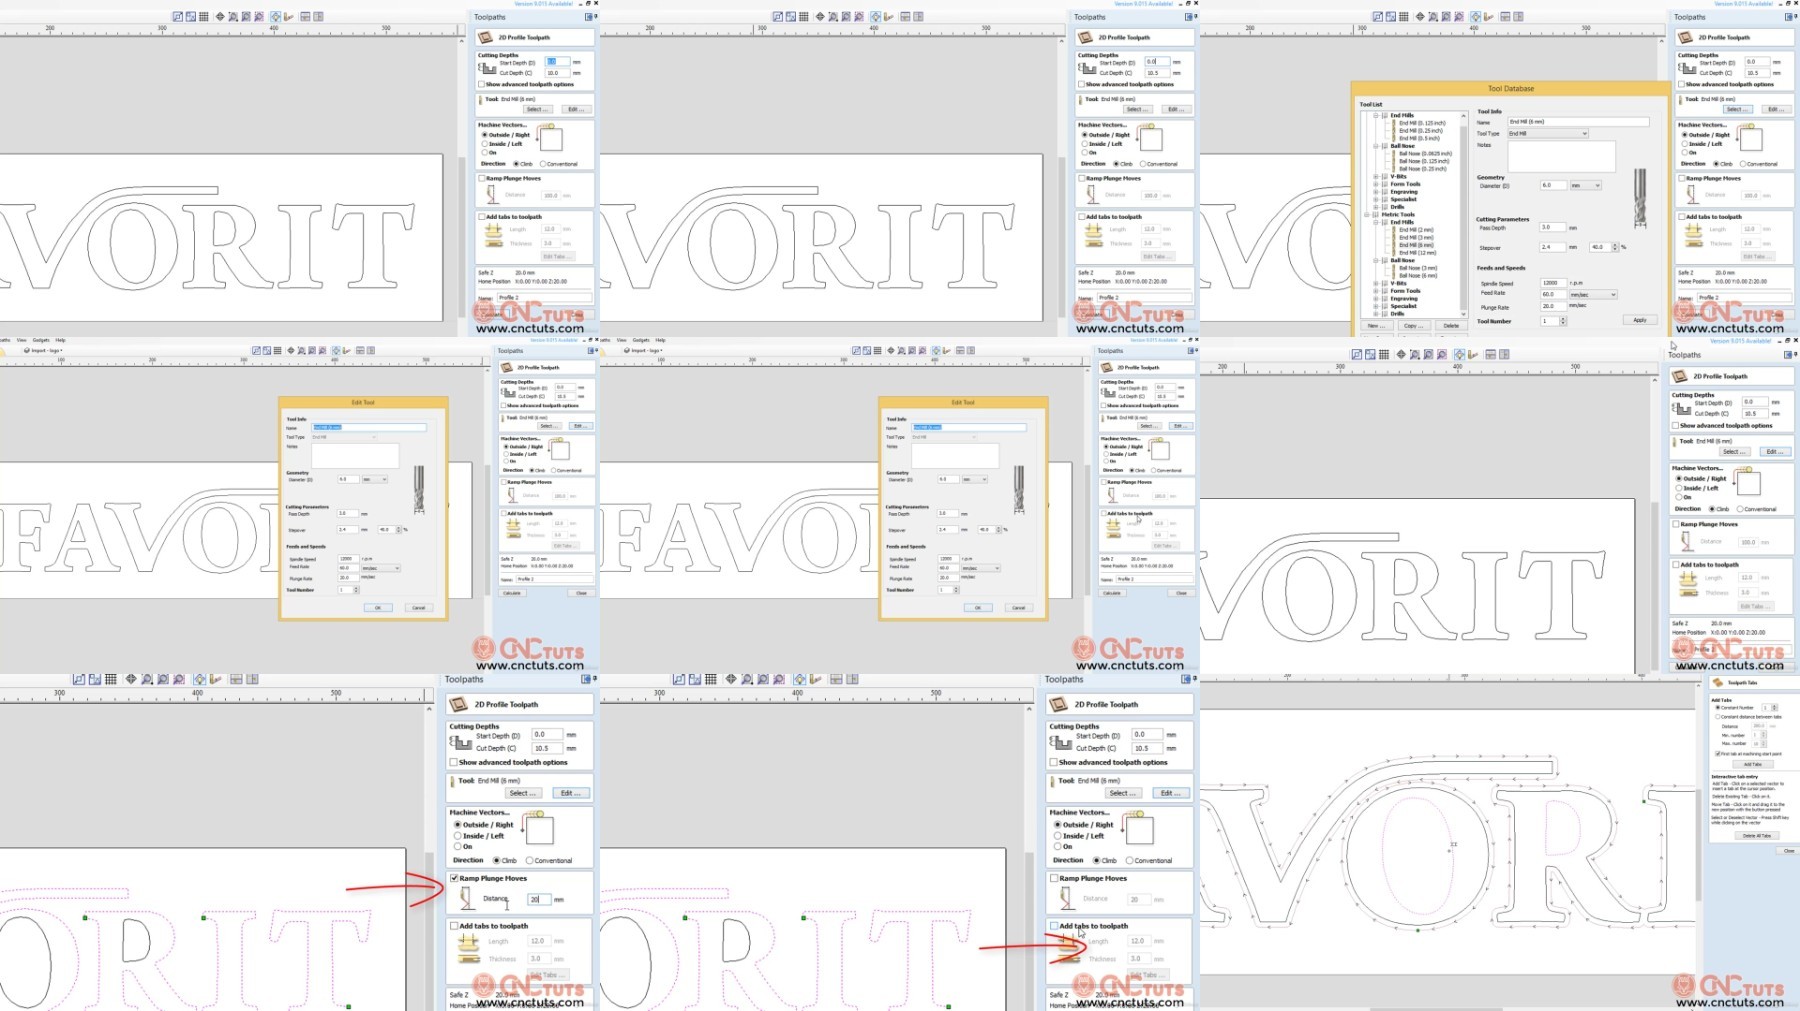Select Conventional direction radio in Tool Database window
The image size is (1800, 1011).
tap(1743, 164)
